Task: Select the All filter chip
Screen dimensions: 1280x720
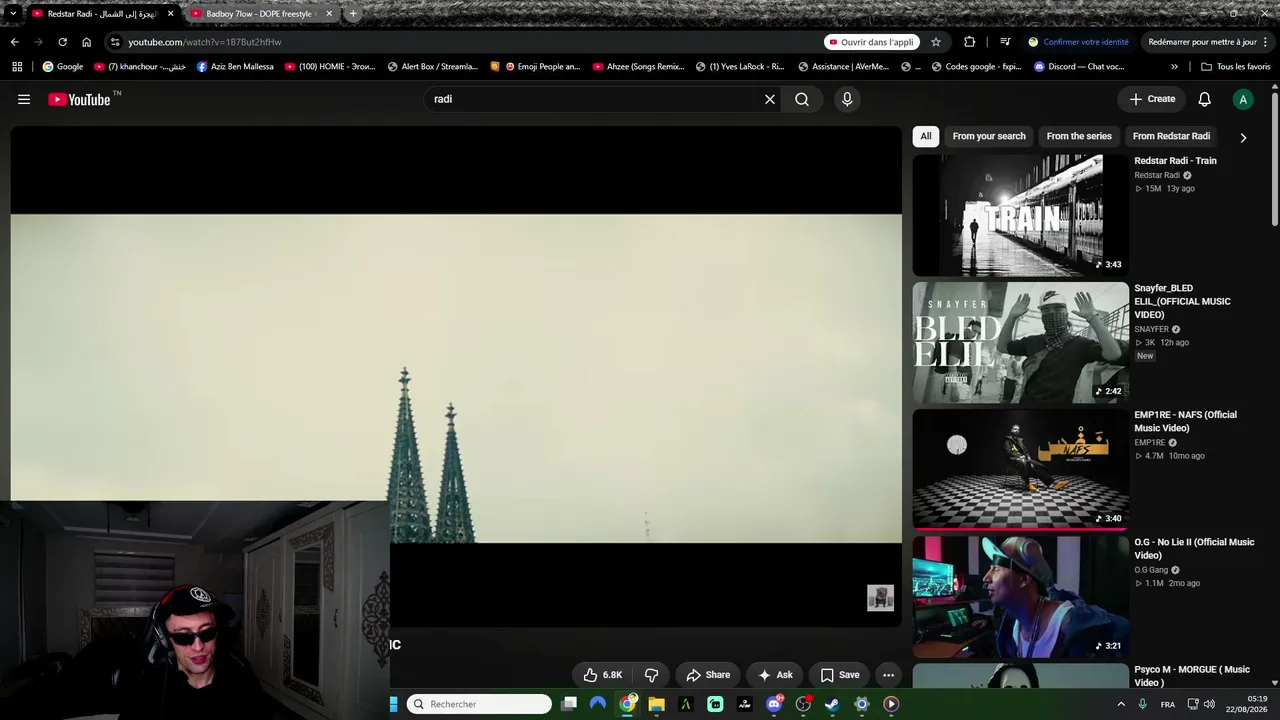Action: tap(926, 136)
